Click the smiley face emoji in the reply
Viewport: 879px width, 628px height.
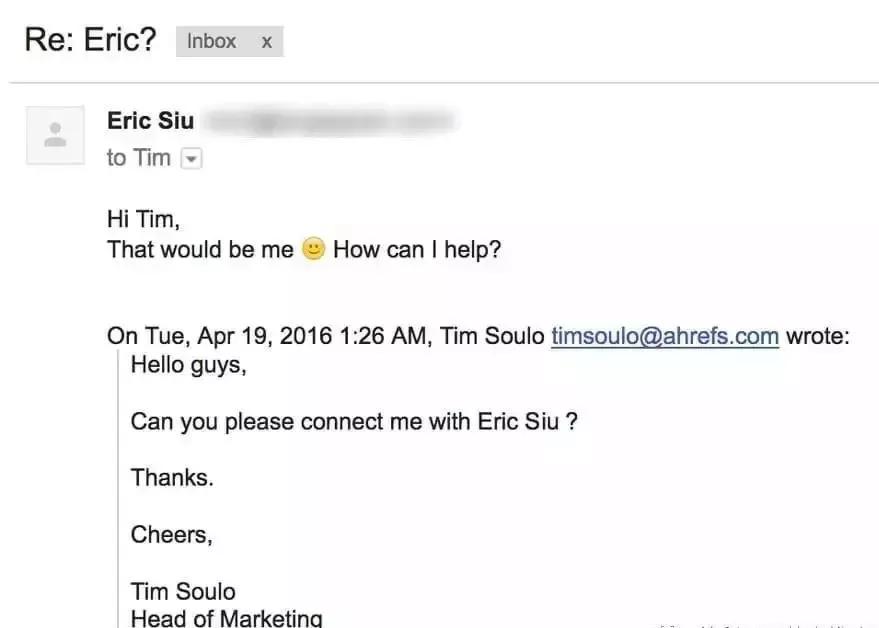(x=313, y=249)
